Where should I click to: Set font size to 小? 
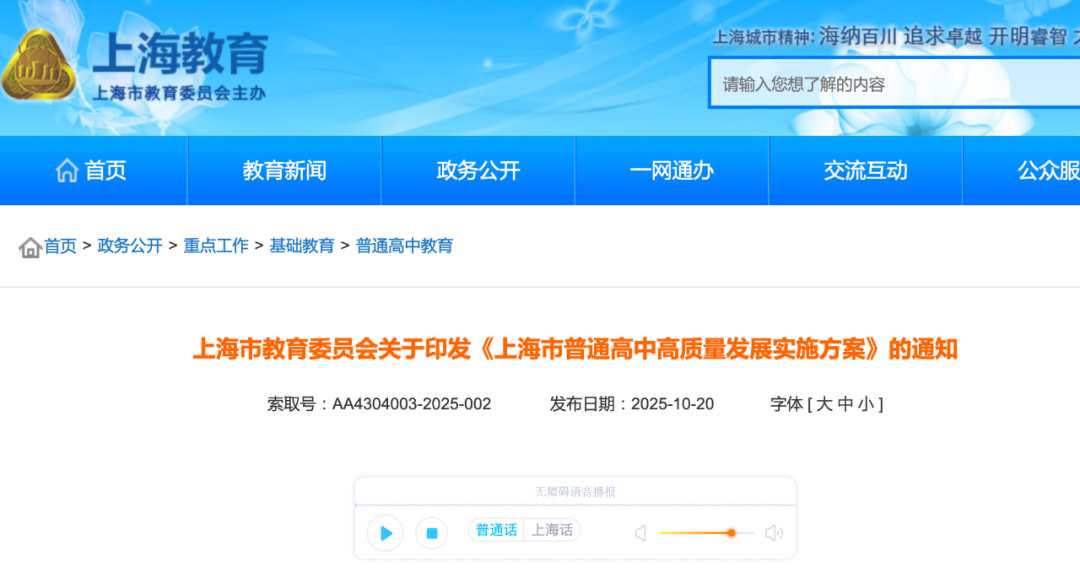866,404
